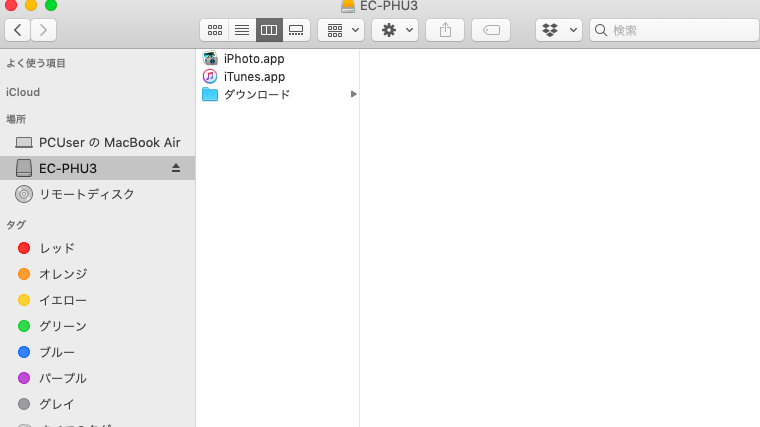Click the 場所 sidebar heading
The width and height of the screenshot is (760, 427).
click(16, 119)
